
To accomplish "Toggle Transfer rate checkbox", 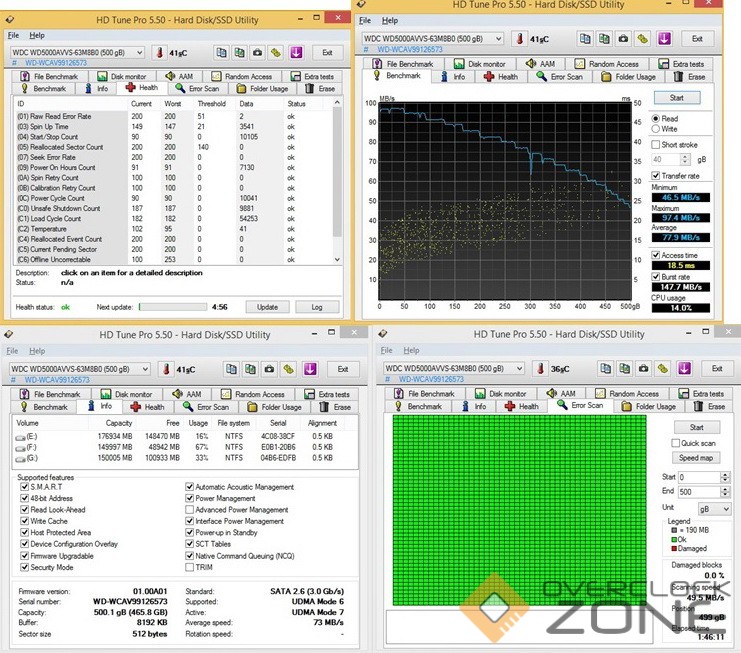I will 655,176.
